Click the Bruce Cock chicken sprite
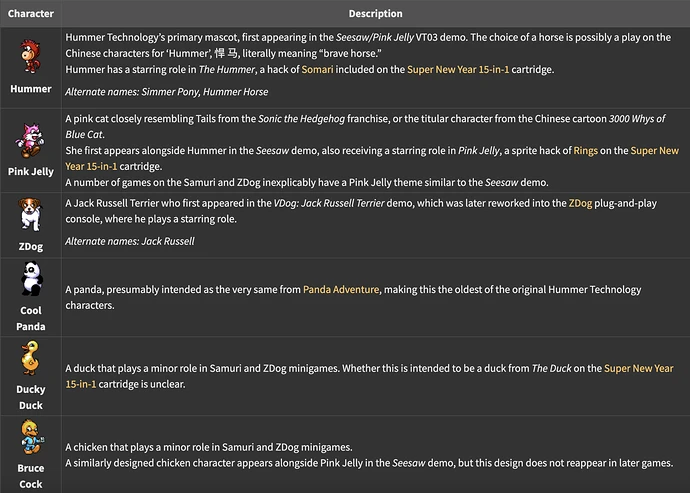 (30, 439)
